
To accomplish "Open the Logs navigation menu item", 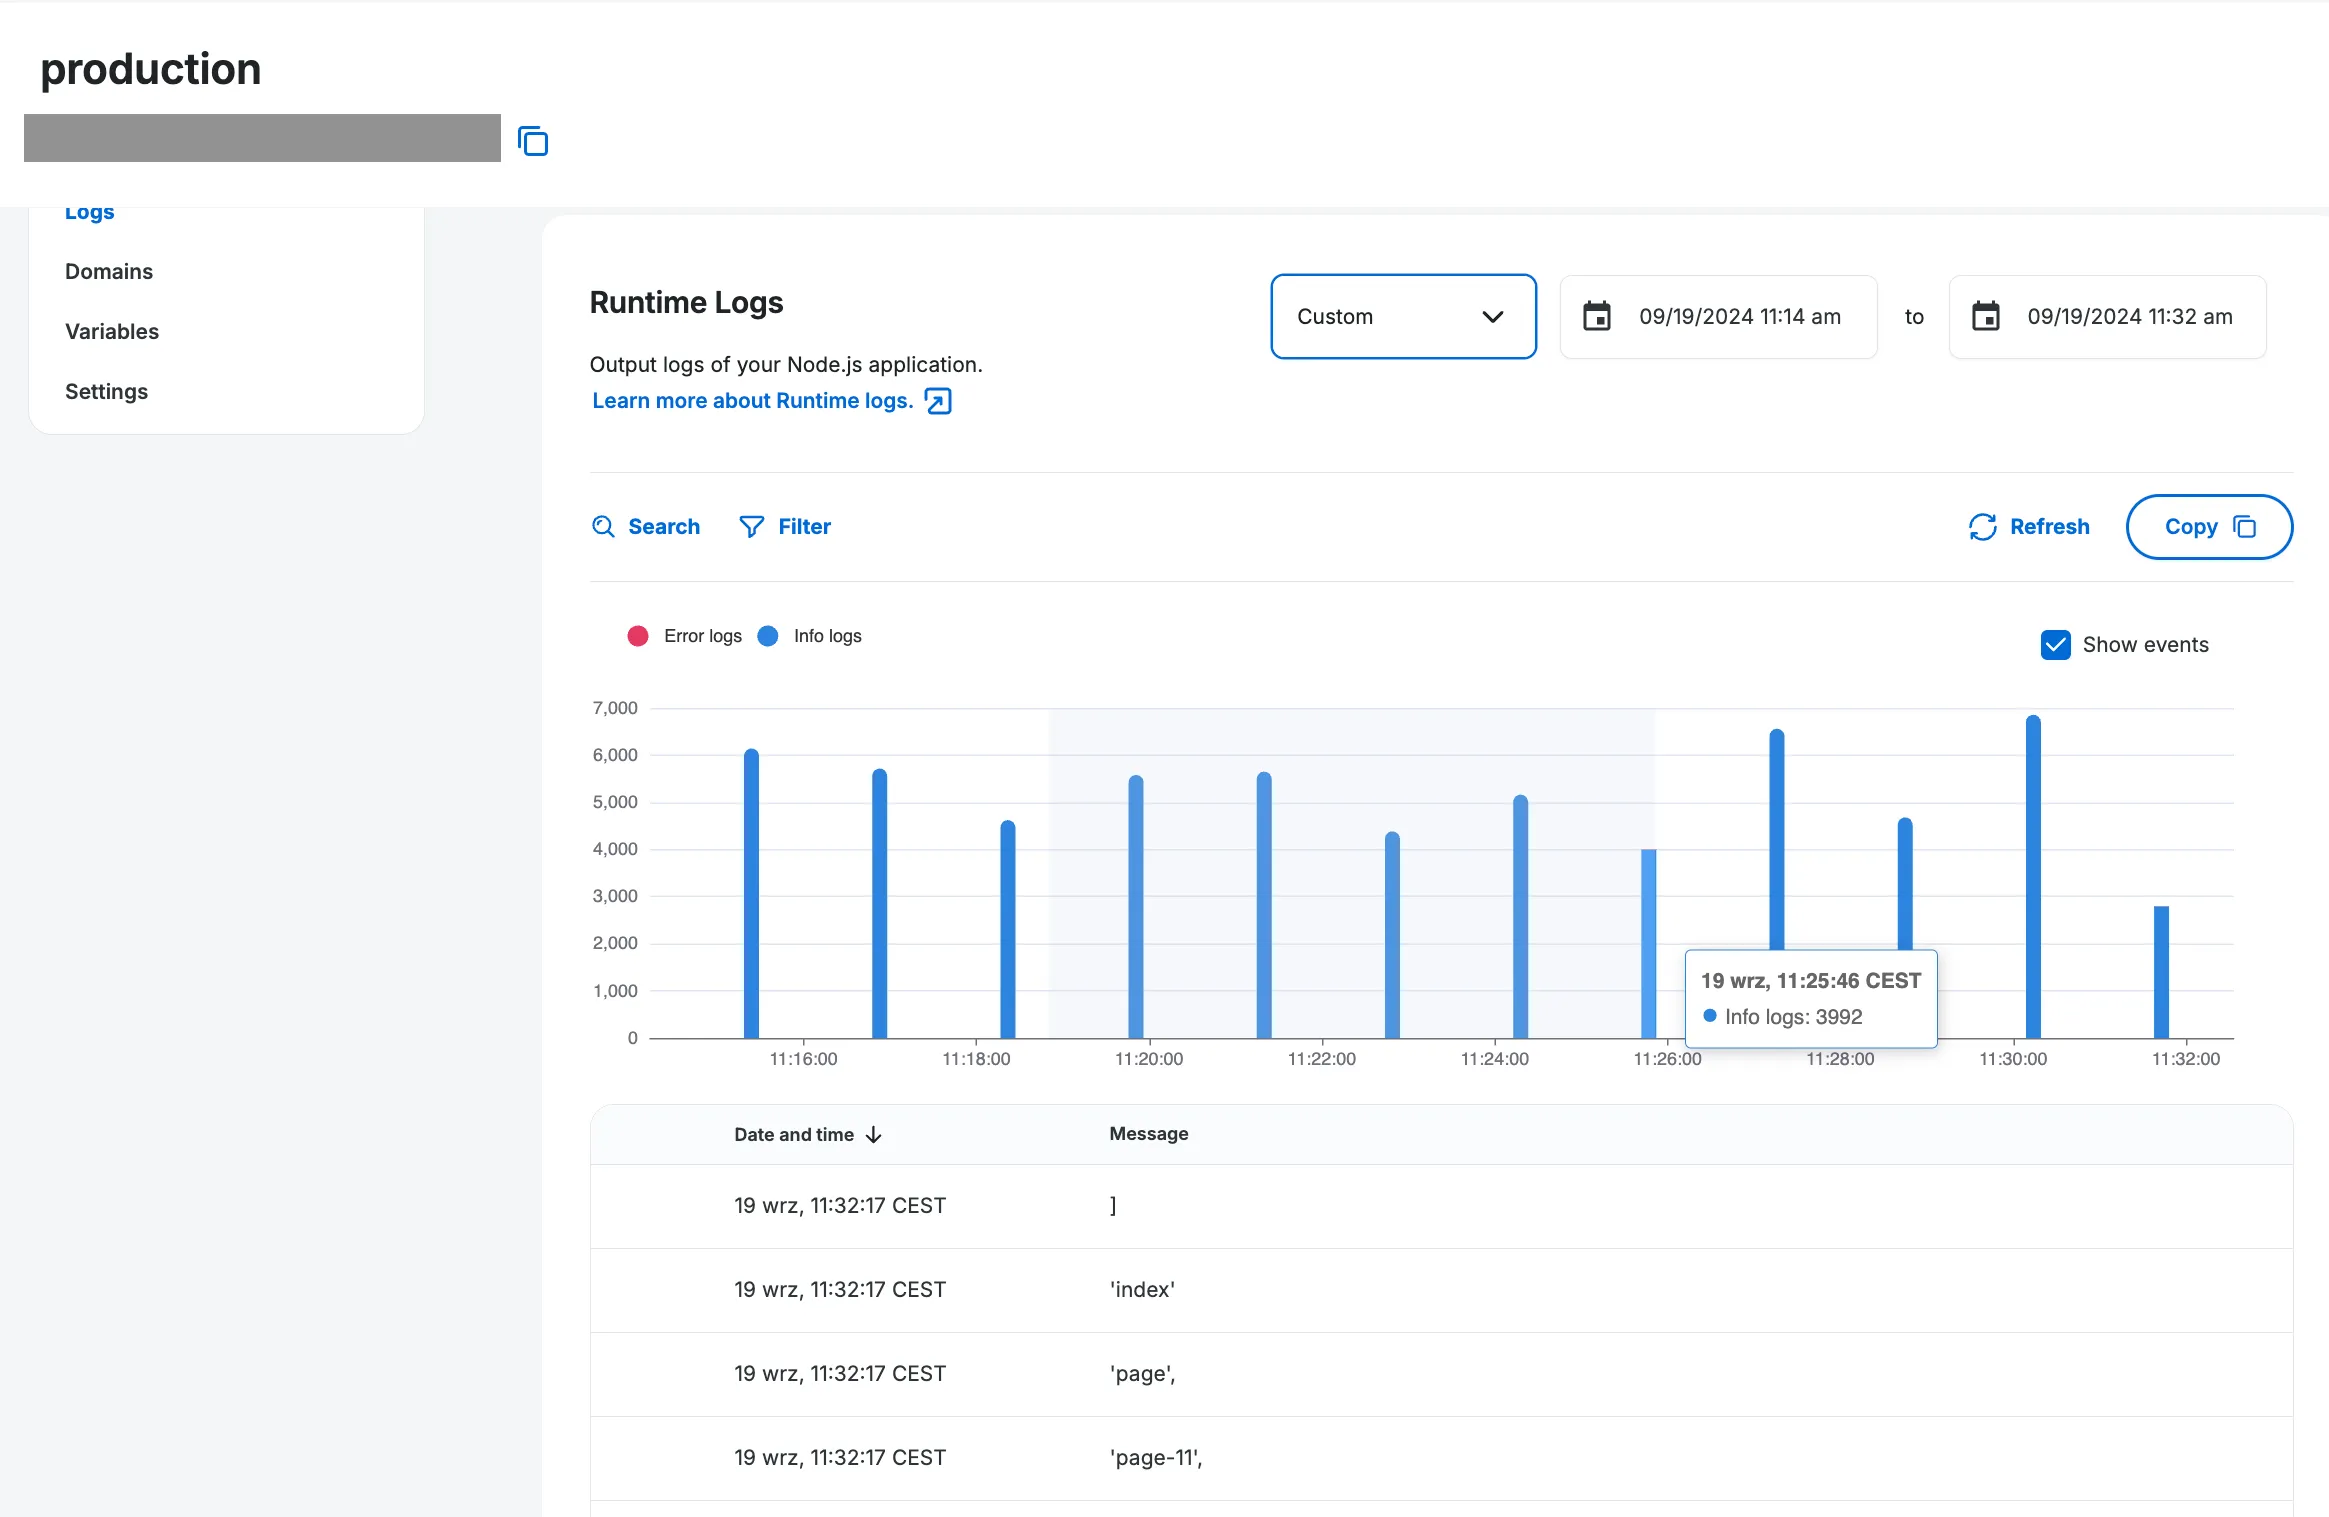I will pyautogui.click(x=90, y=209).
